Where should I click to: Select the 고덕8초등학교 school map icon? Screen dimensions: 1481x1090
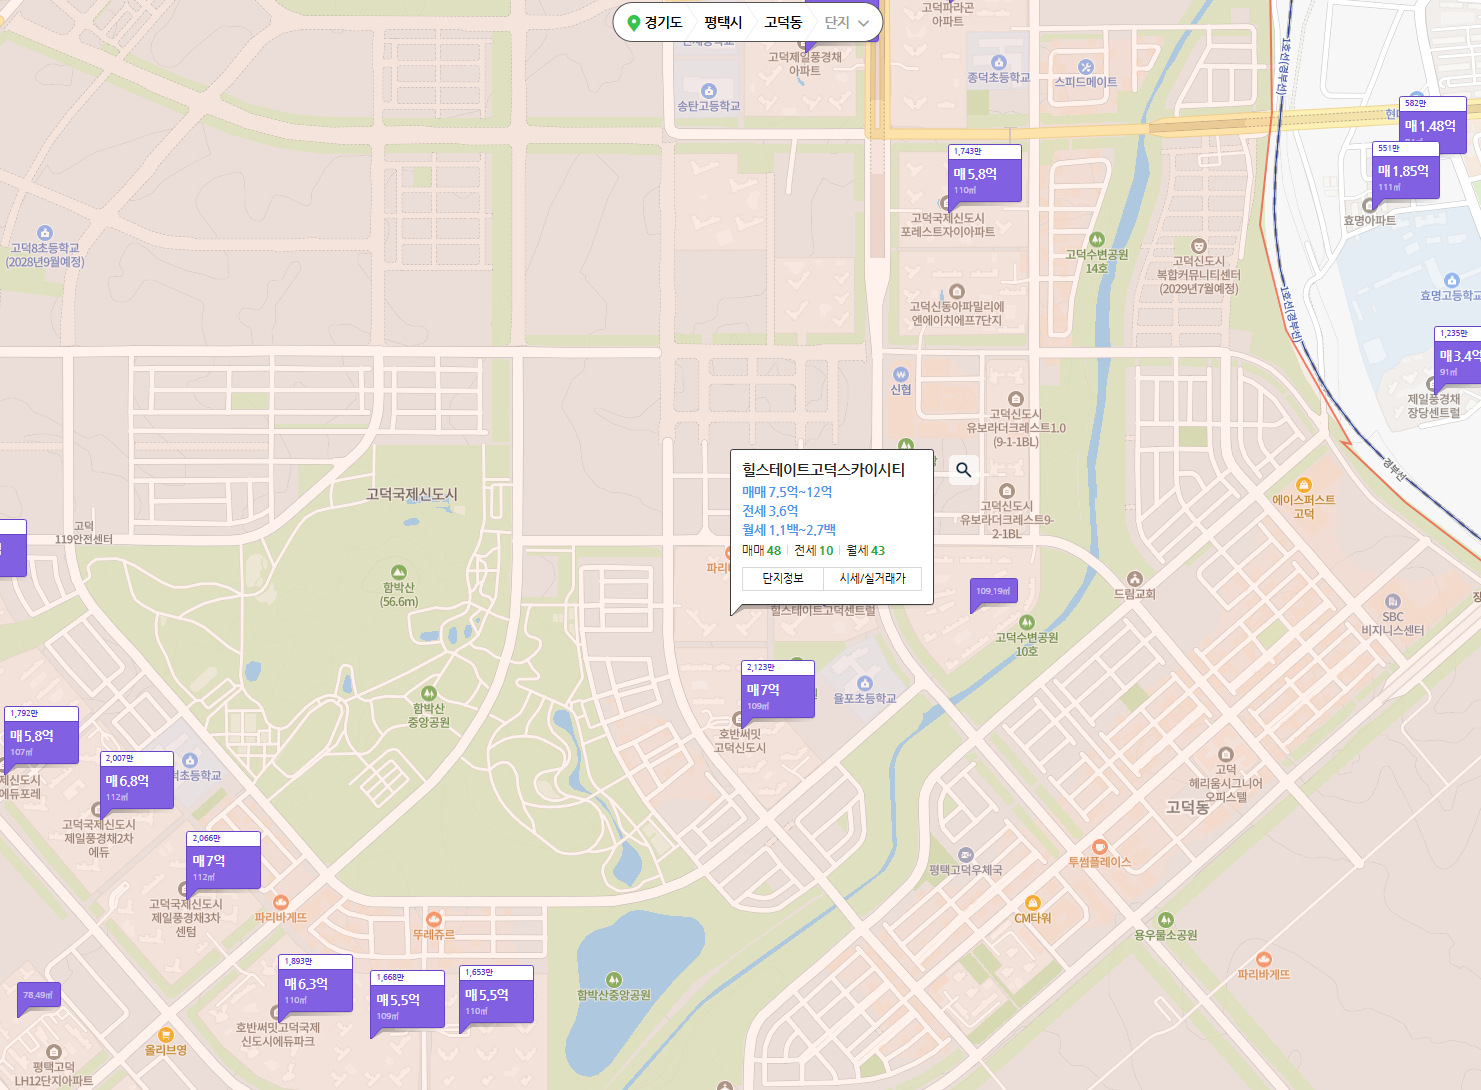tap(45, 233)
